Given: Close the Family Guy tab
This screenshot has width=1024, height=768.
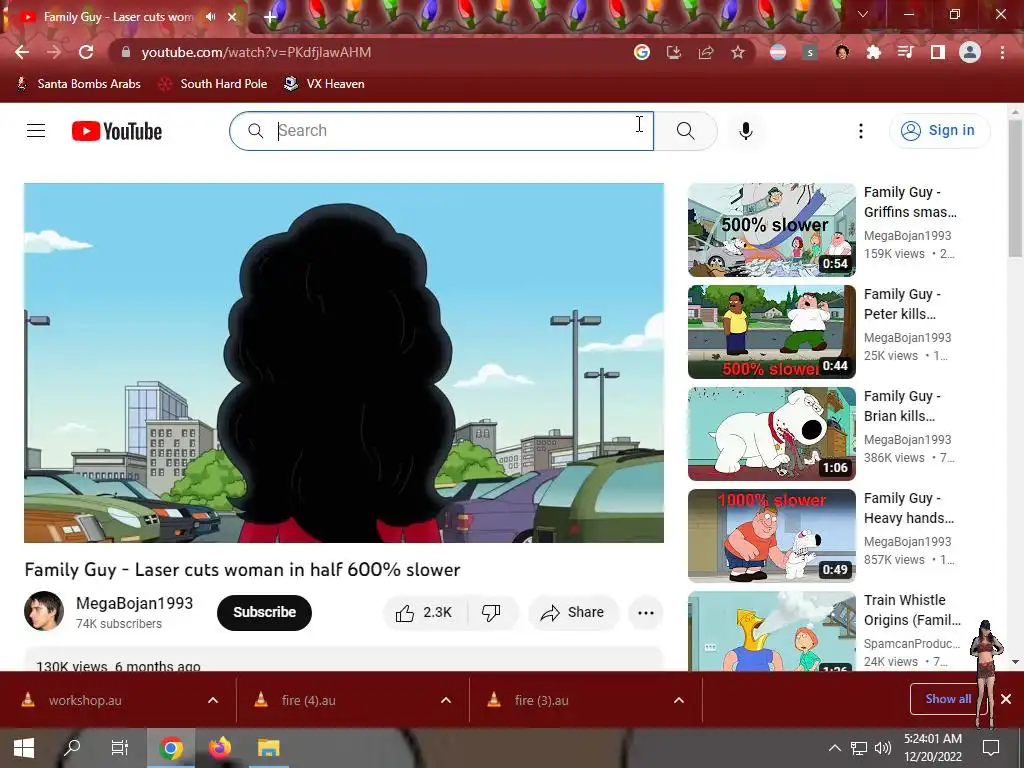Looking at the screenshot, I should pyautogui.click(x=232, y=17).
